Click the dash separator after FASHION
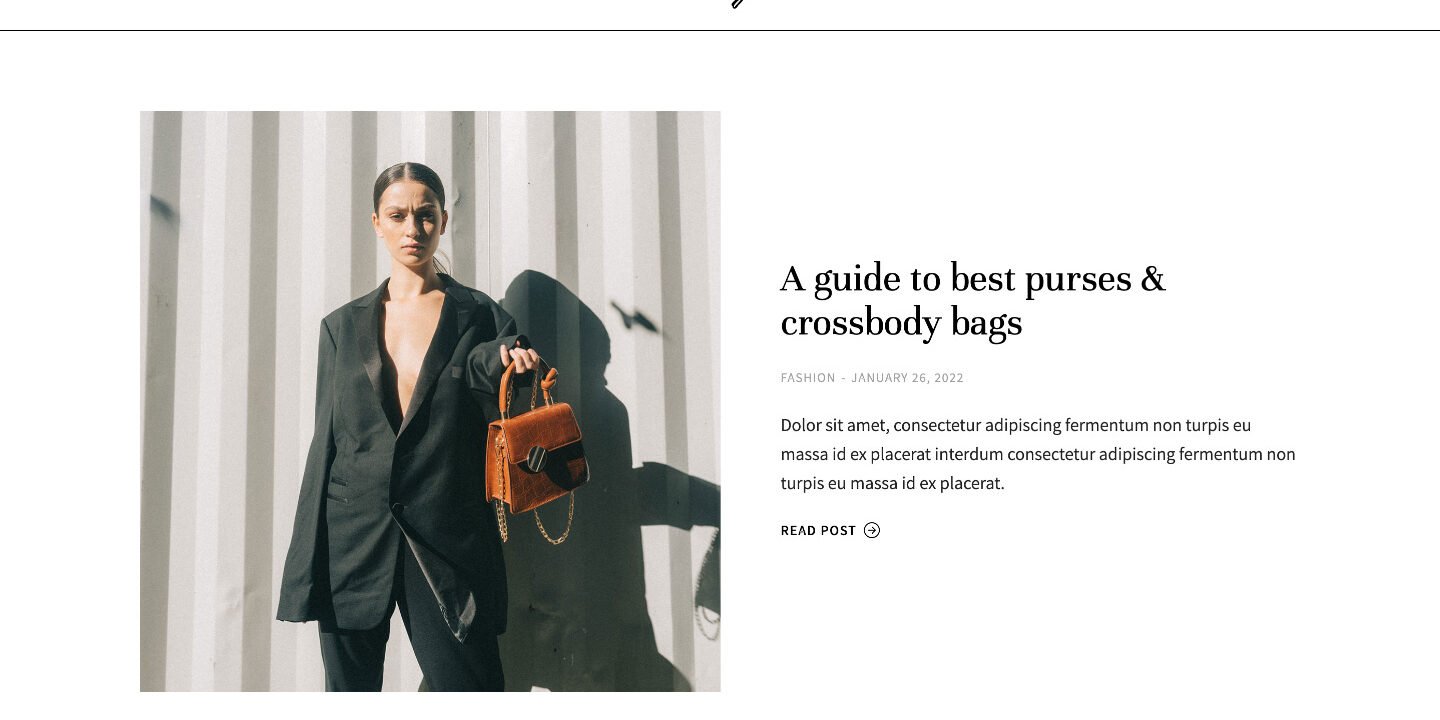The image size is (1440, 720). [x=843, y=378]
